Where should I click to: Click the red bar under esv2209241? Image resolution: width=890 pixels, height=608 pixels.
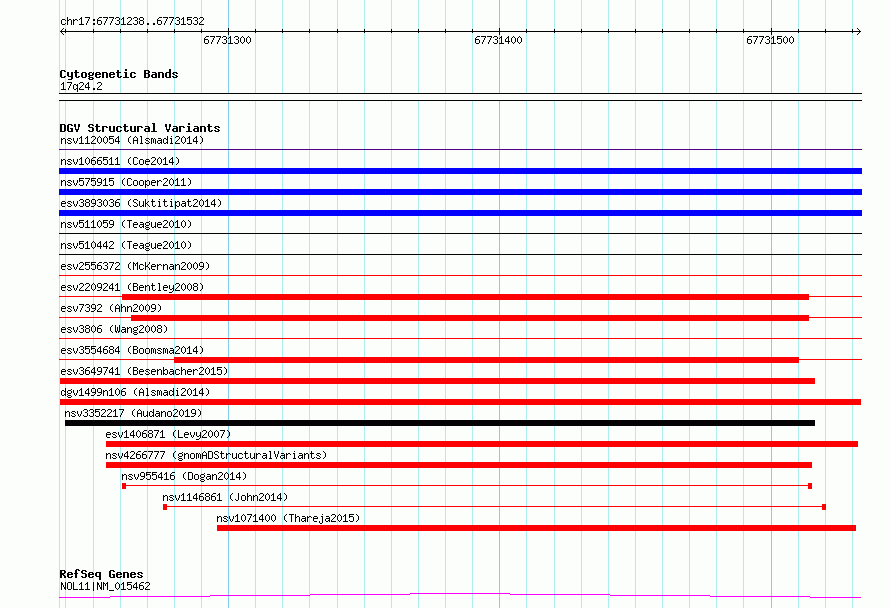[465, 297]
